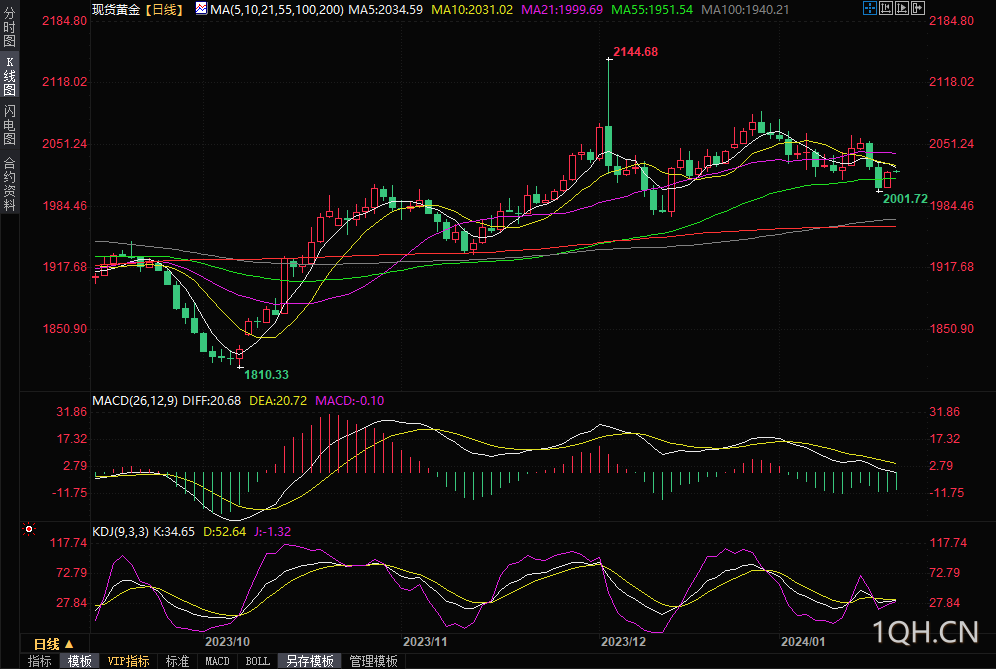
Task: Select the 指标 bottom tab
Action: tap(39, 661)
